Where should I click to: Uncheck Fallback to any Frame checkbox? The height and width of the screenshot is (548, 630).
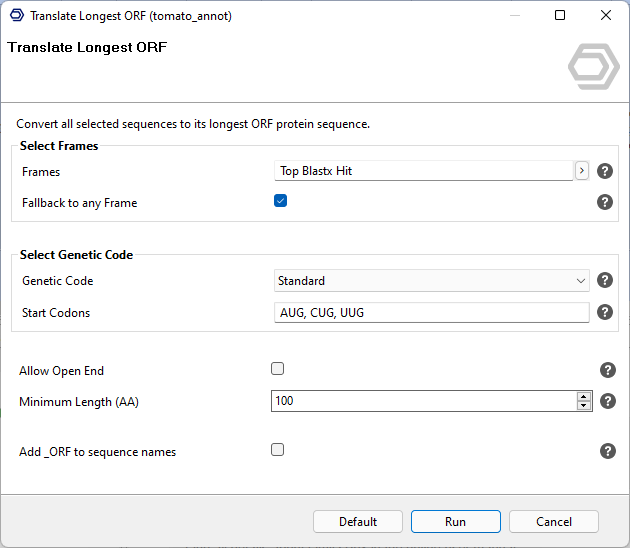(280, 201)
